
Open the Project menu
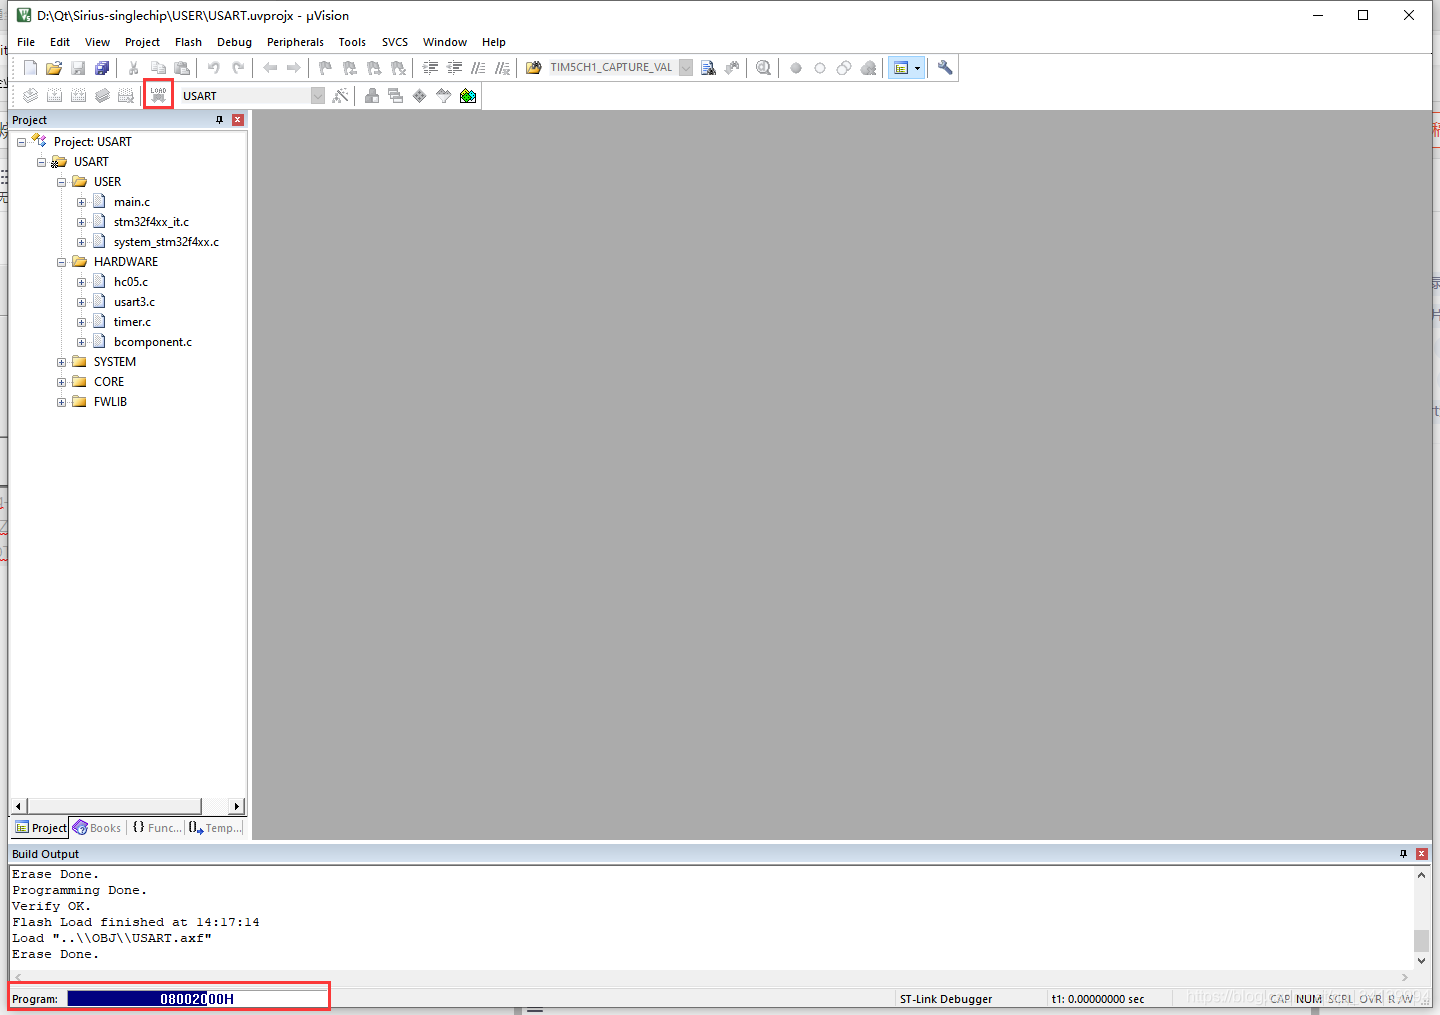pos(142,42)
